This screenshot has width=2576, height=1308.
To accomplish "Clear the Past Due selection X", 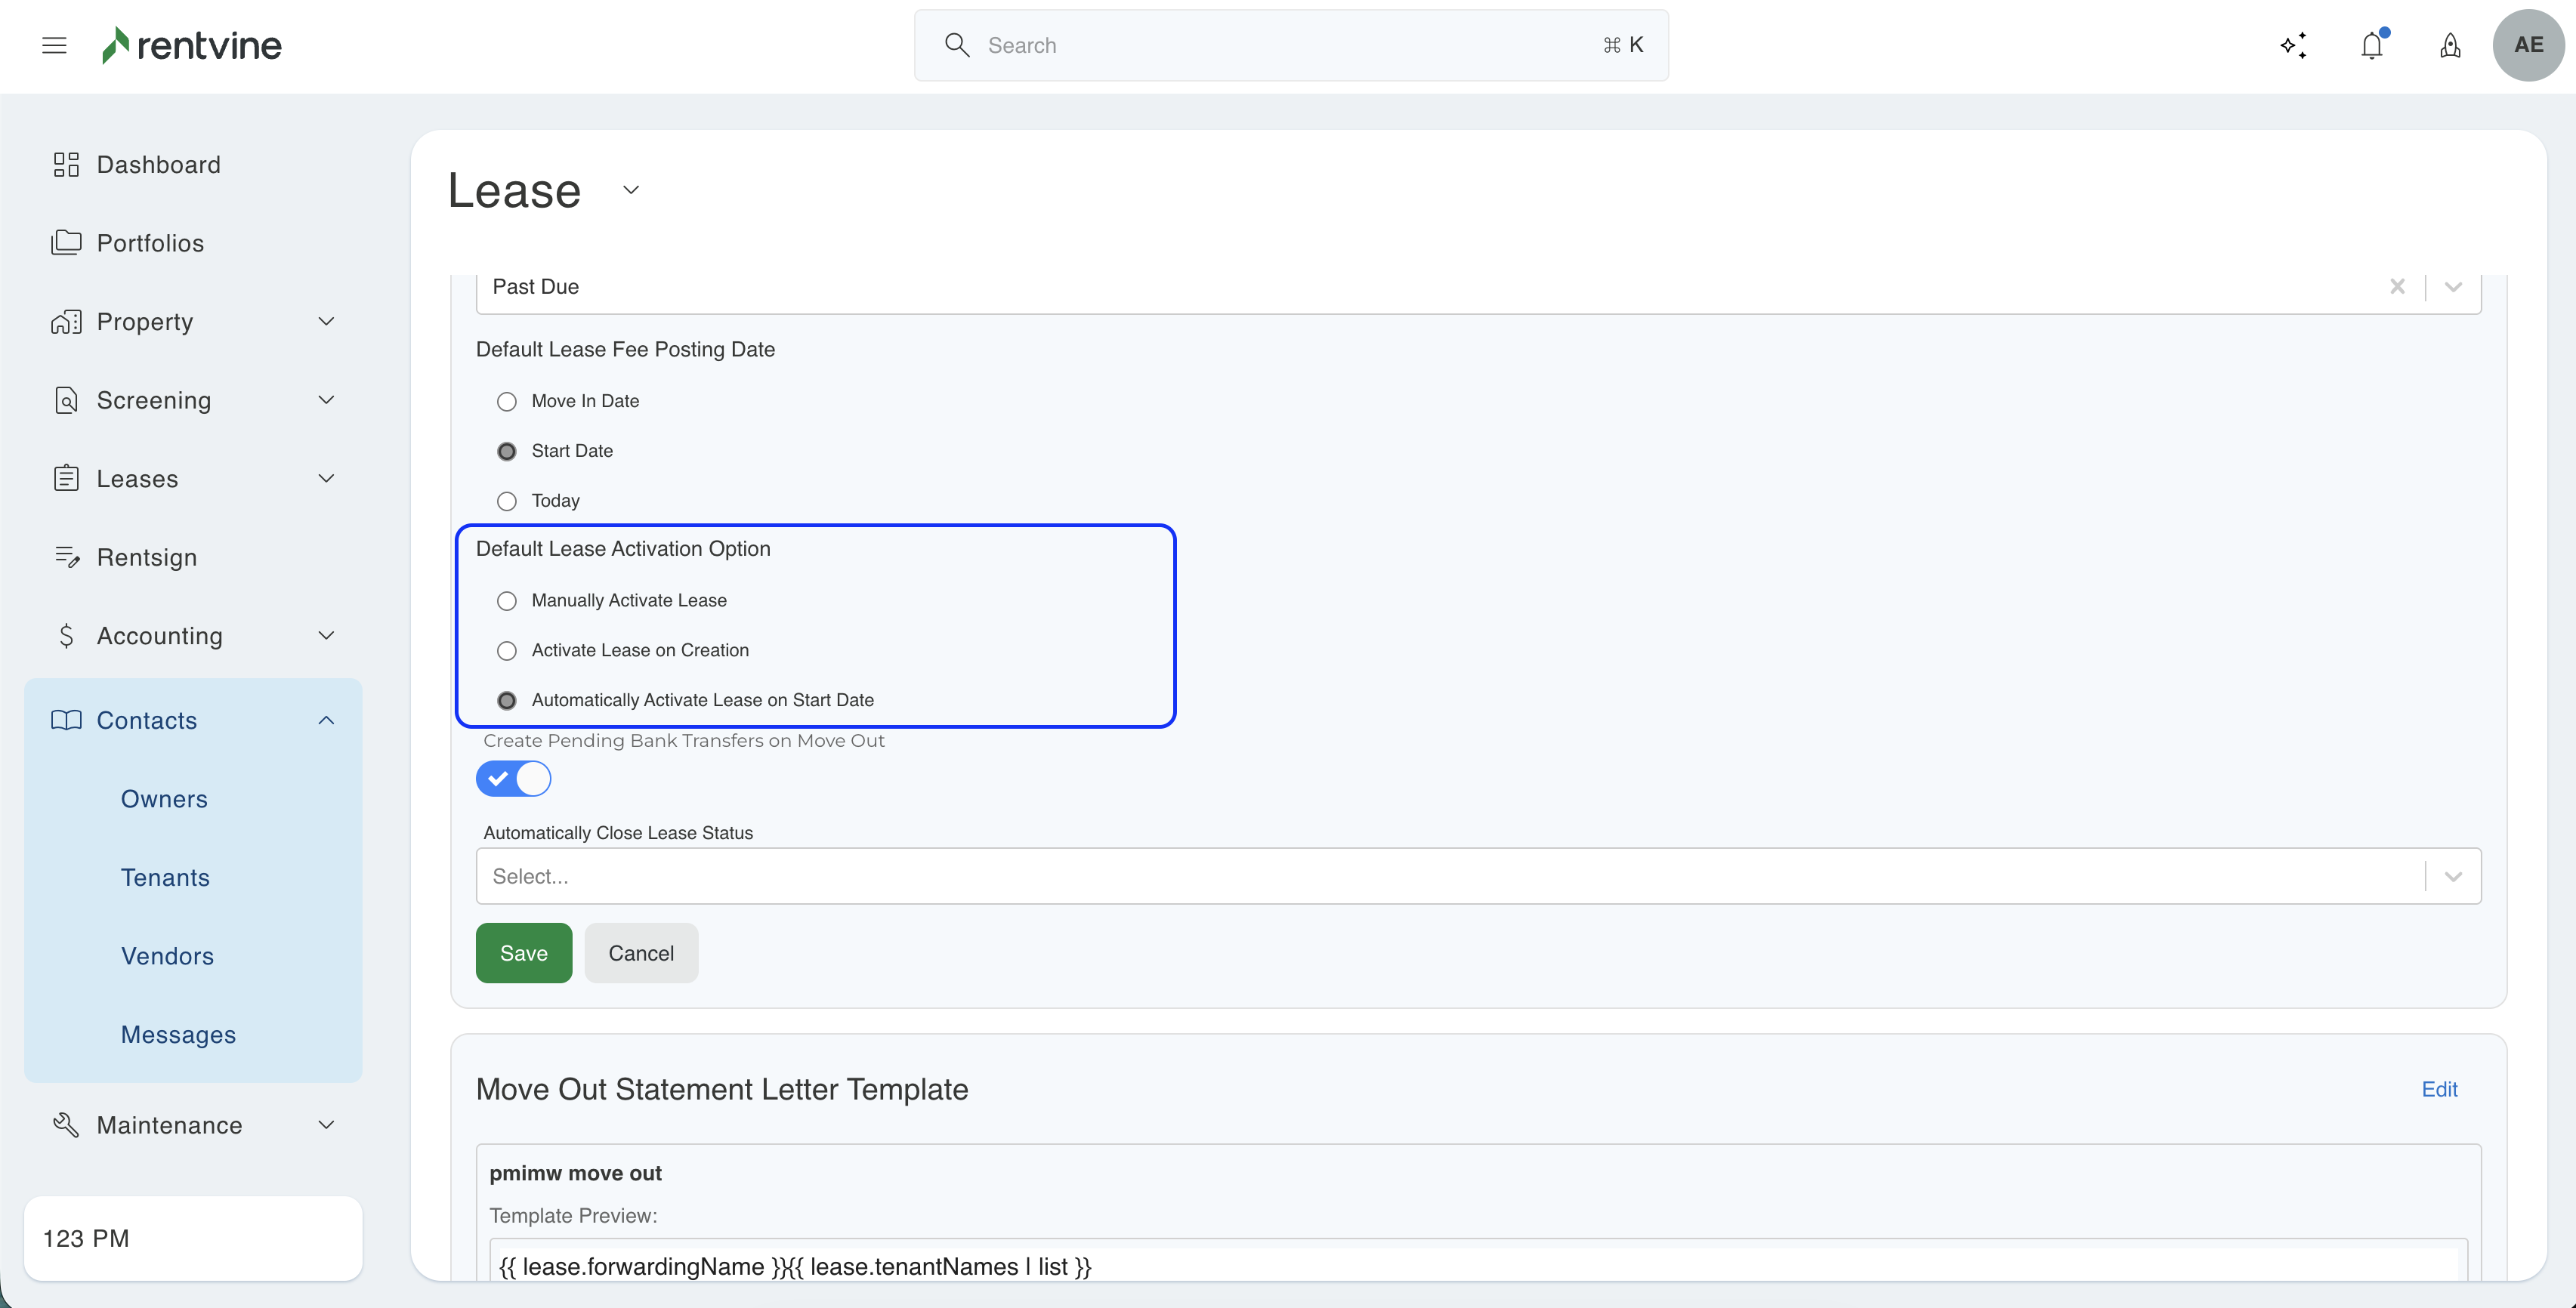I will (x=2397, y=287).
